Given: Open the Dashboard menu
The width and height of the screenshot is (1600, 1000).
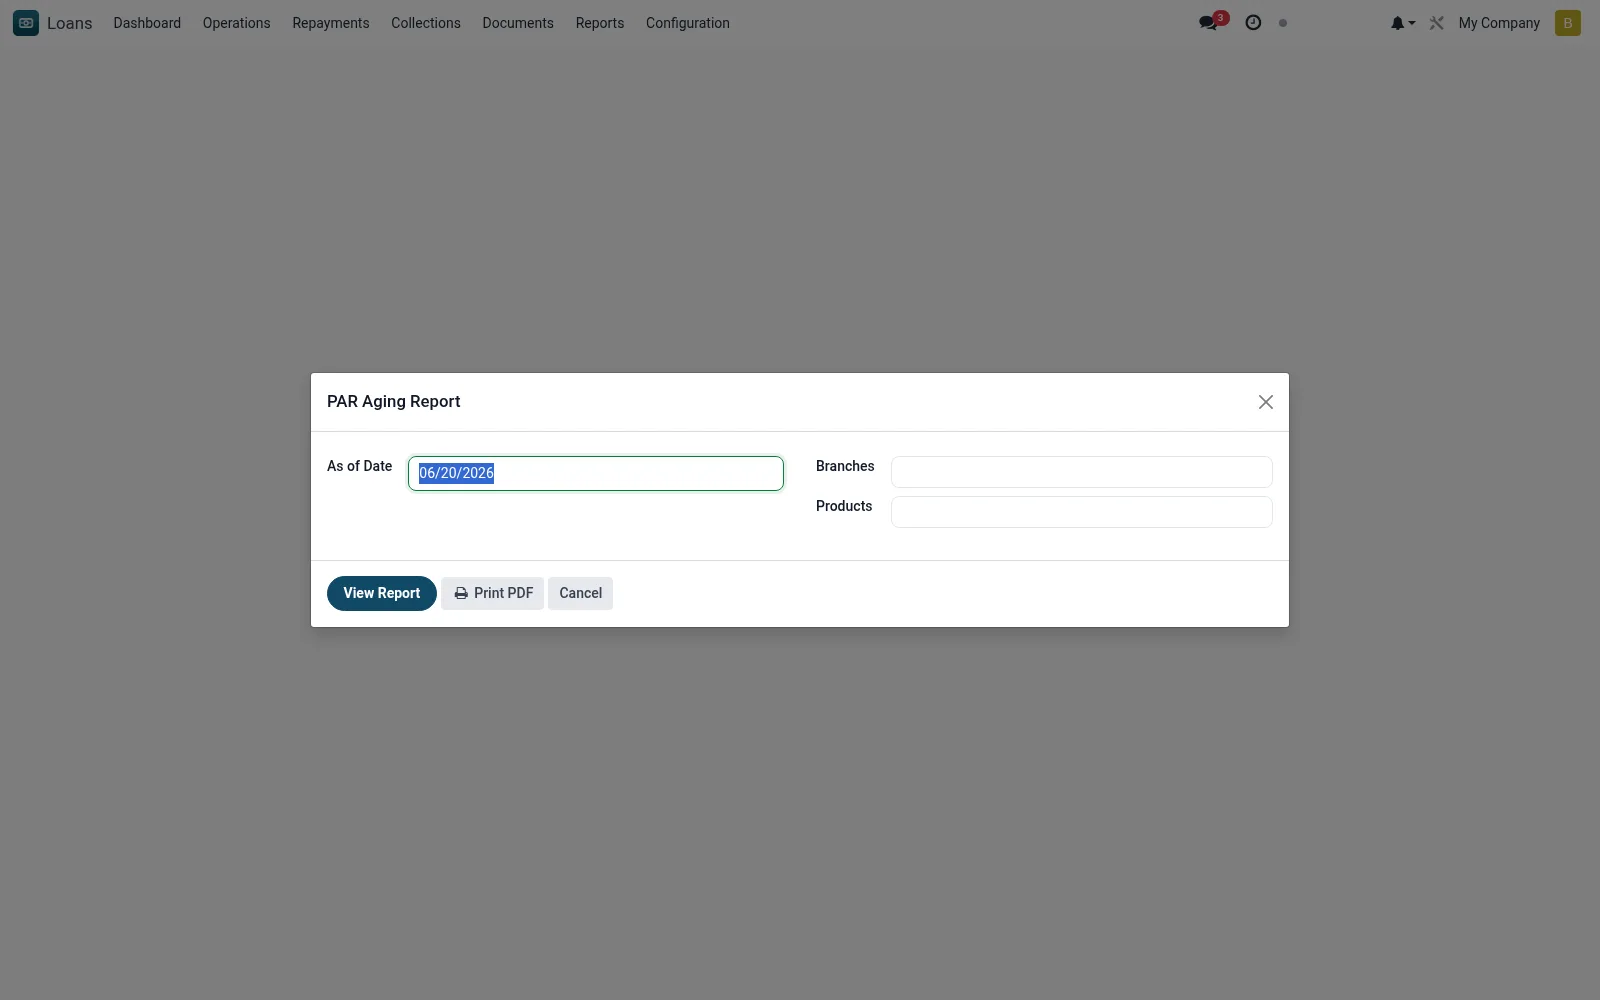Looking at the screenshot, I should 147,23.
